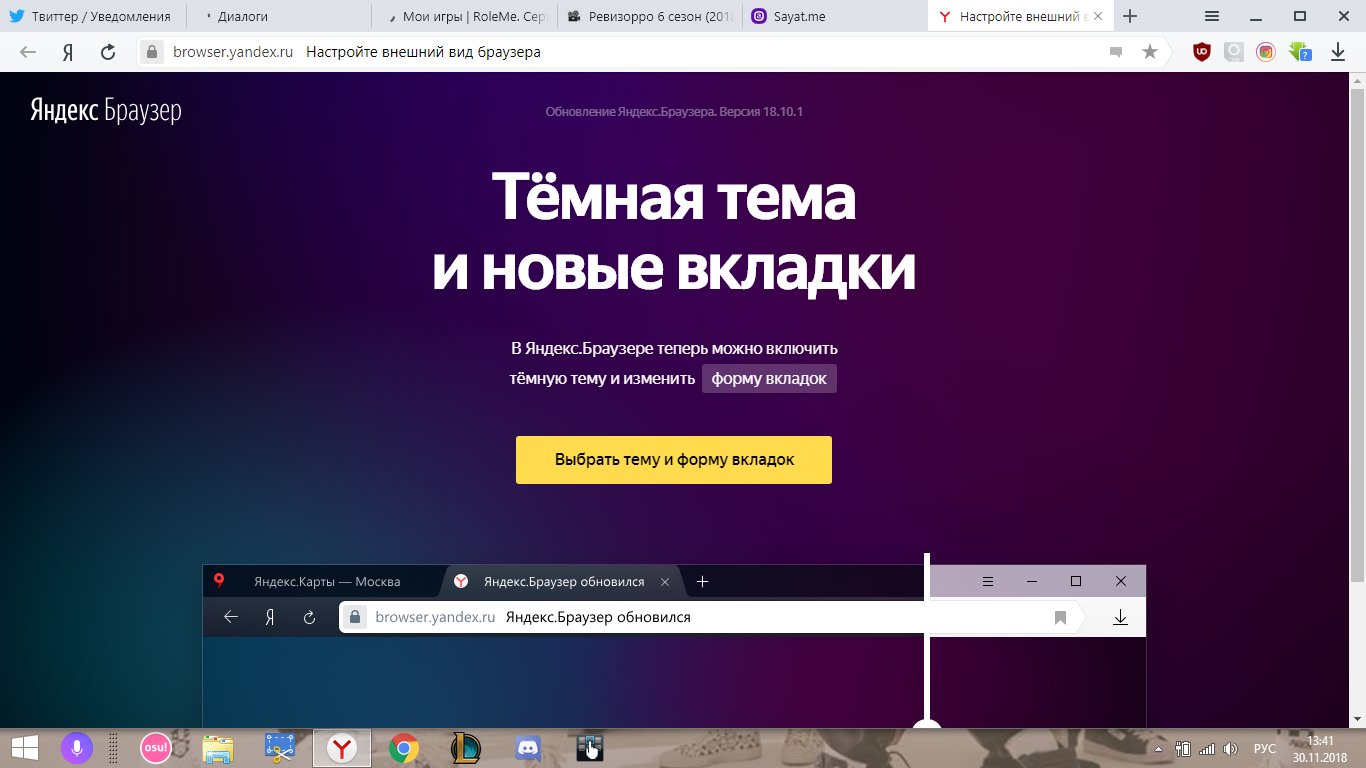Switch to the Диалоги tab

point(278,17)
